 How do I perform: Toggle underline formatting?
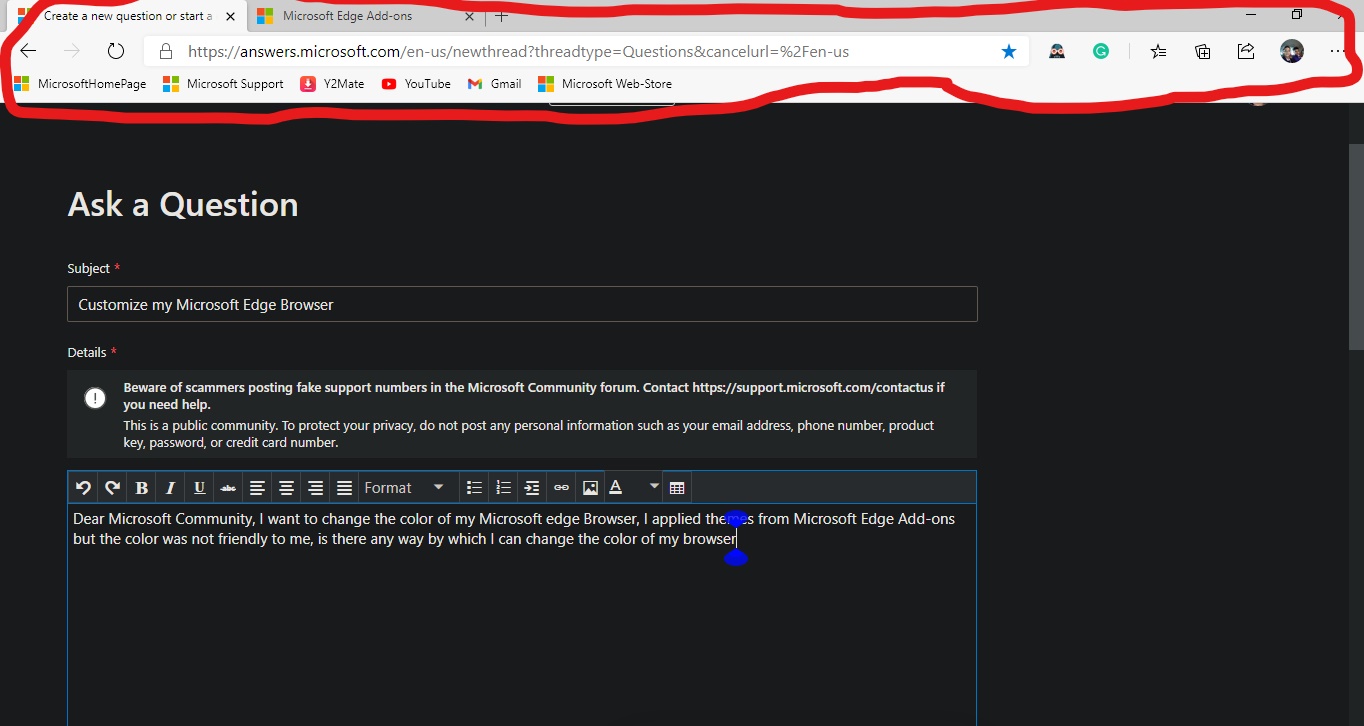pyautogui.click(x=199, y=488)
